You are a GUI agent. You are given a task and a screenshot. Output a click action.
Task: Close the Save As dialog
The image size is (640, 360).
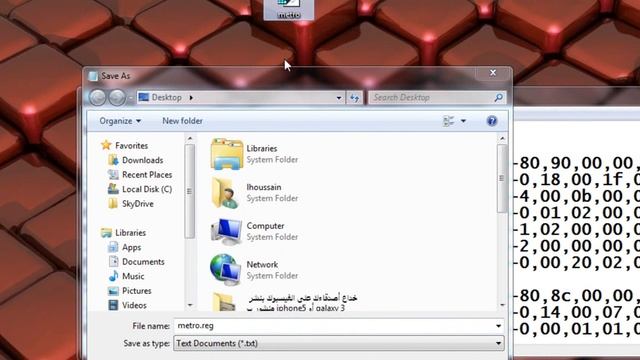coord(493,73)
